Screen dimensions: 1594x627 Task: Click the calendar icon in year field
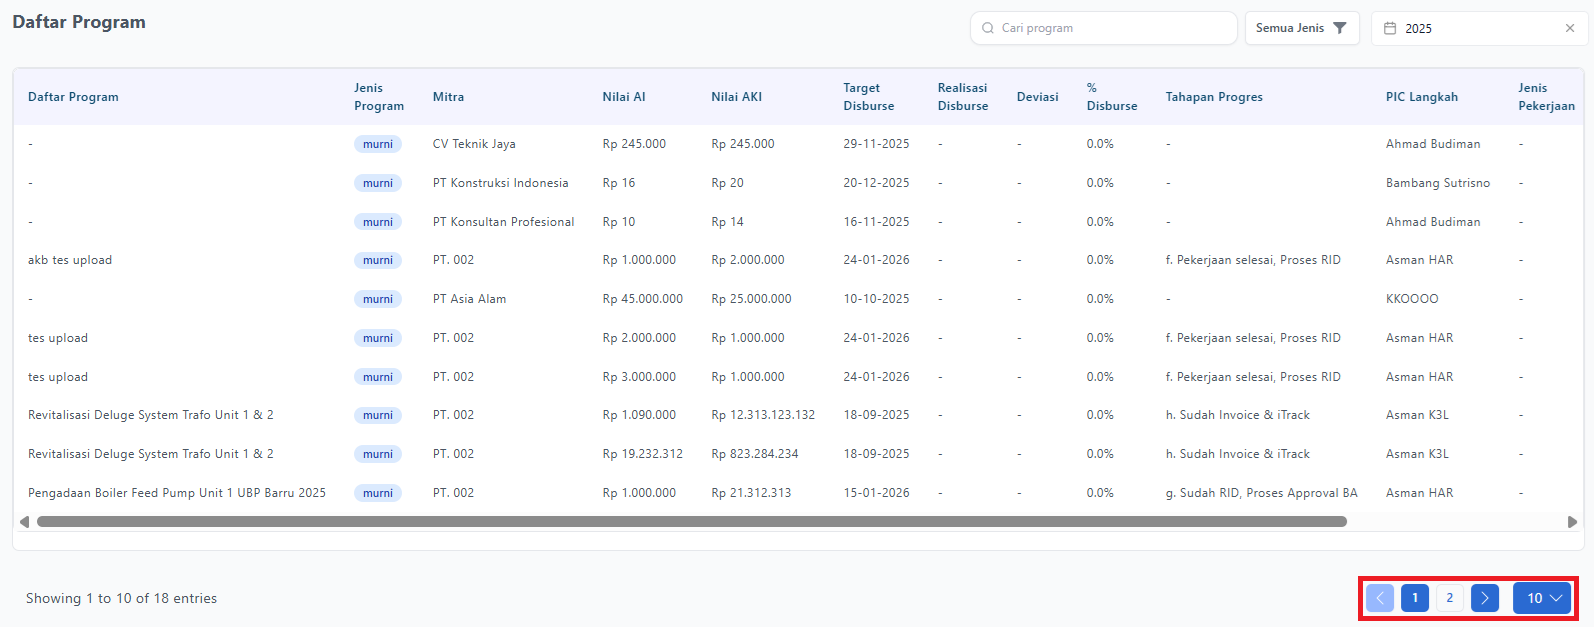[1390, 28]
